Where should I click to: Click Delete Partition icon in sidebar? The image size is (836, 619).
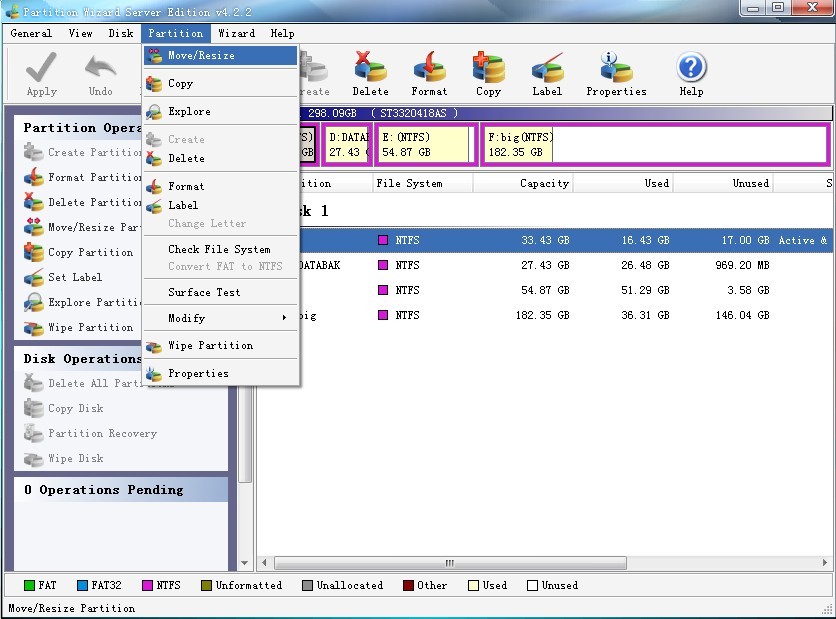pos(34,202)
